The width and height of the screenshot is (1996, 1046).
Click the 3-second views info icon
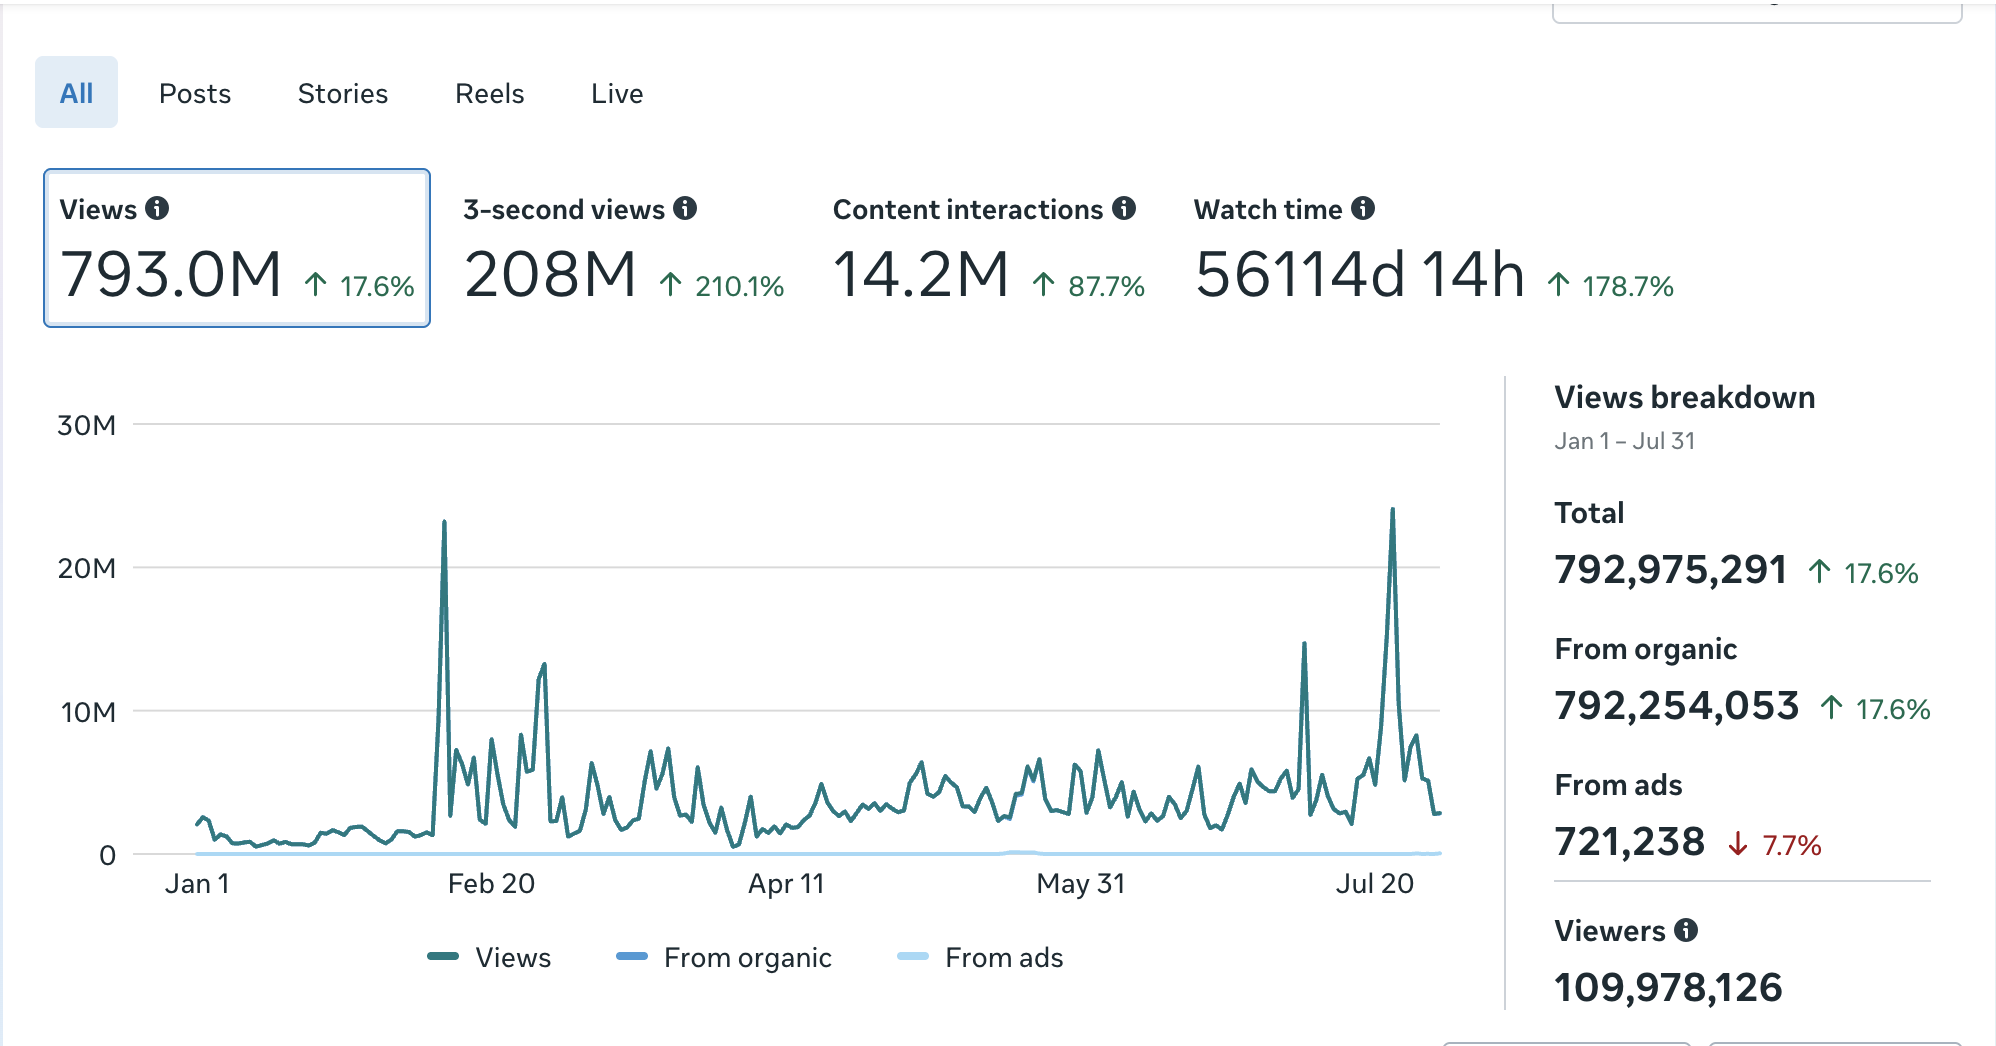pyautogui.click(x=685, y=208)
